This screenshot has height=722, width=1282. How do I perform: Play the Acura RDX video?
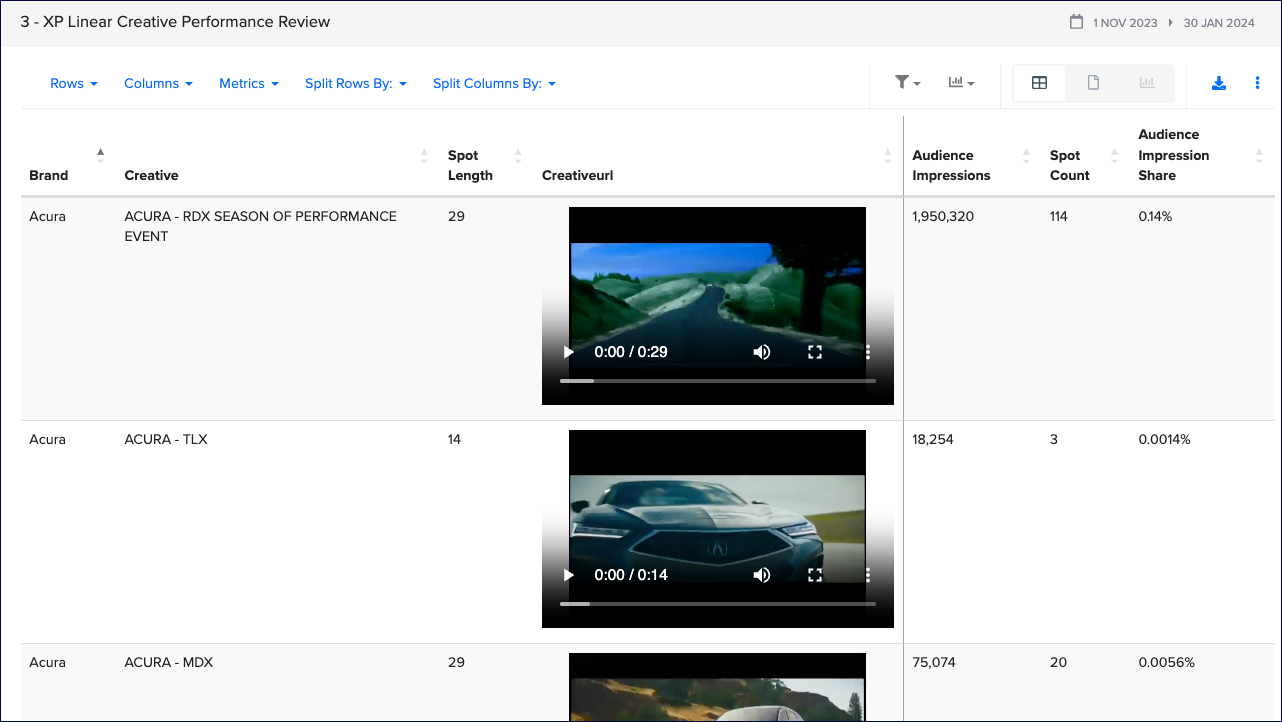tap(569, 352)
